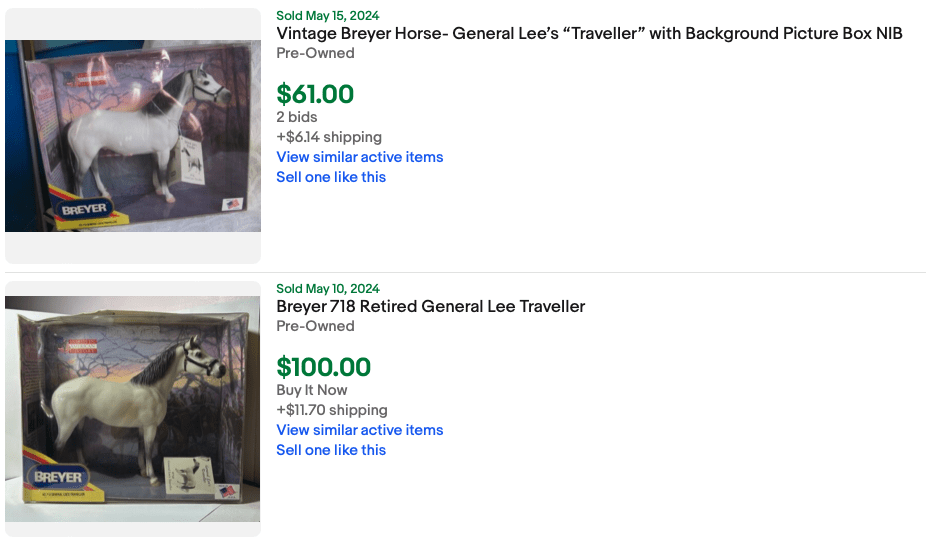This screenshot has height=542, width=926.
Task: Click the Breyer logo in the $100.00 listing photo
Action: (58, 477)
